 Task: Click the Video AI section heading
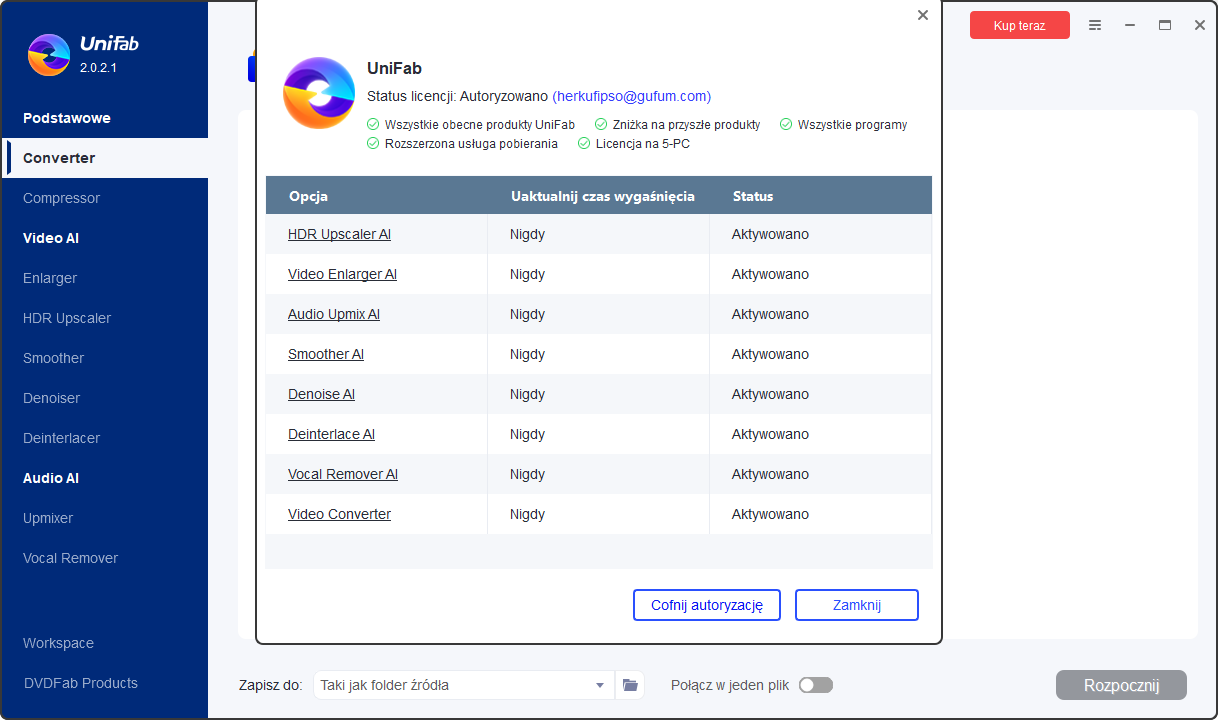[x=51, y=238]
